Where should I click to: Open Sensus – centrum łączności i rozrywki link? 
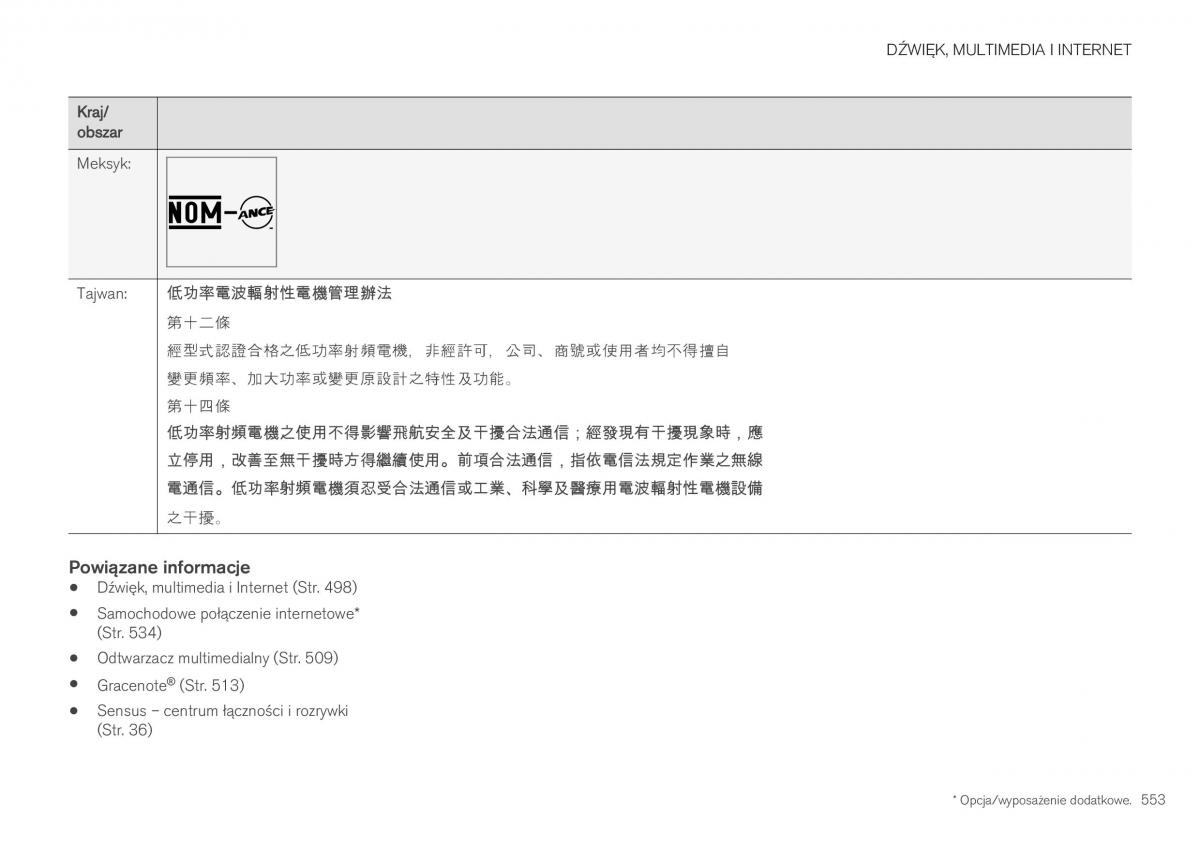(223, 720)
